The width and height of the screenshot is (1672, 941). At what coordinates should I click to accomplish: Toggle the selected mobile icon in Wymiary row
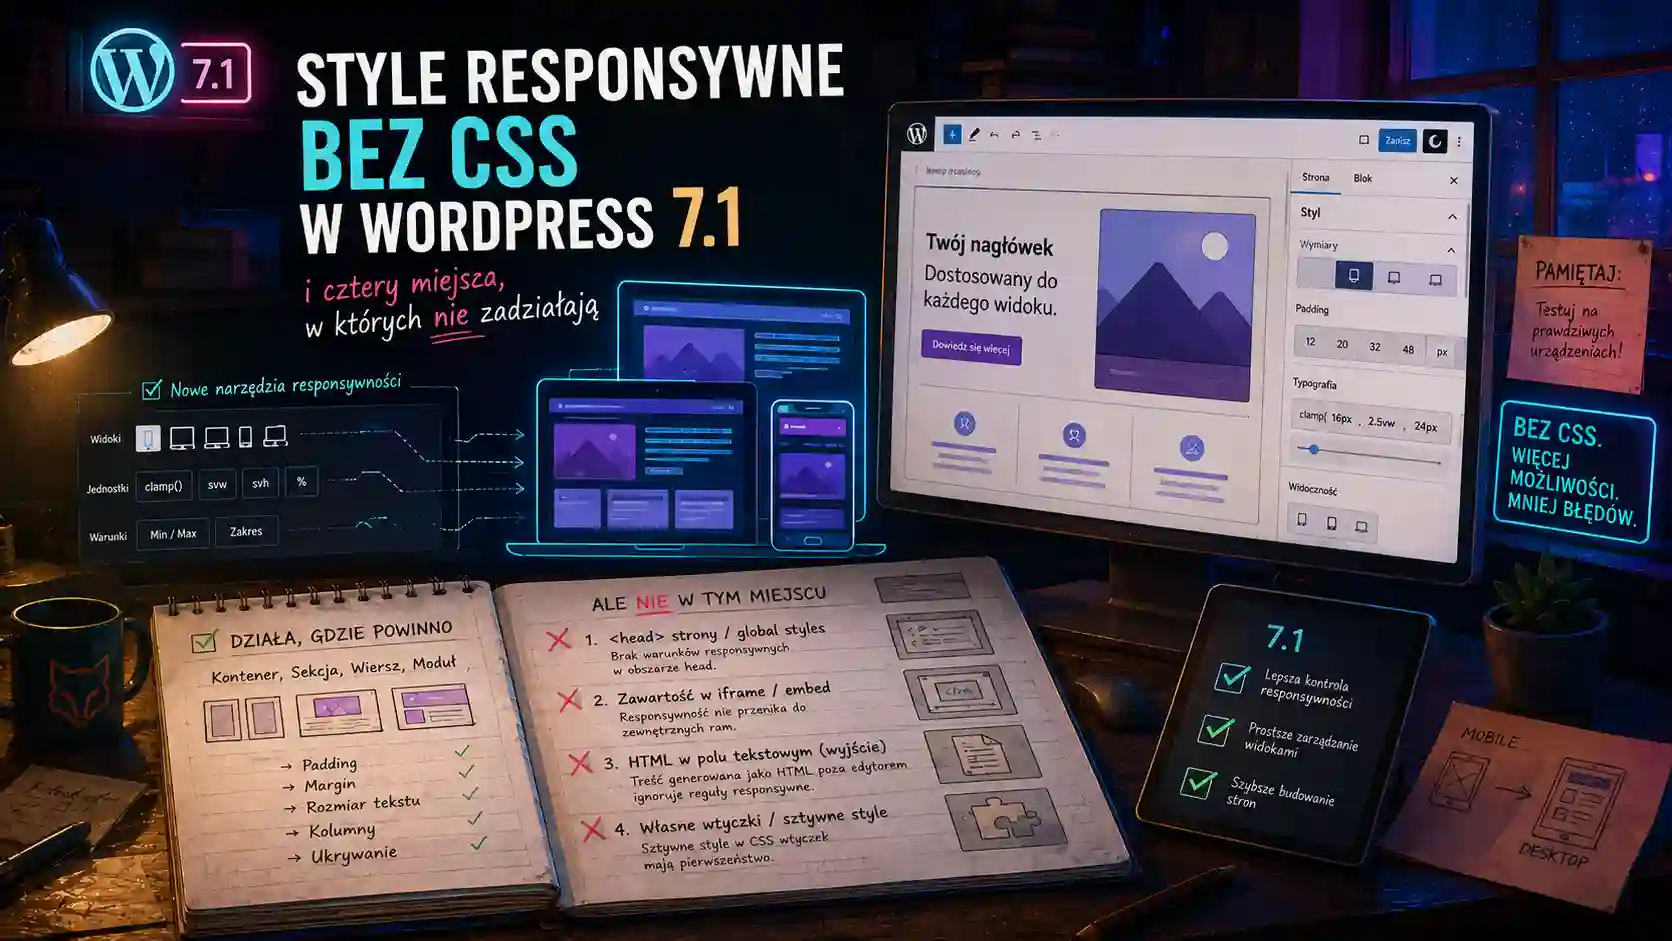[x=1354, y=276]
